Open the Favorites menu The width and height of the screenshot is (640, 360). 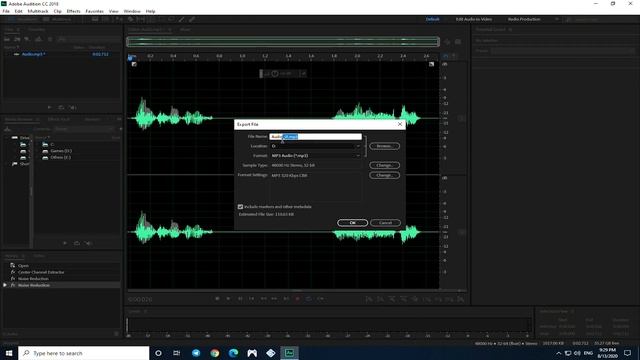94,11
